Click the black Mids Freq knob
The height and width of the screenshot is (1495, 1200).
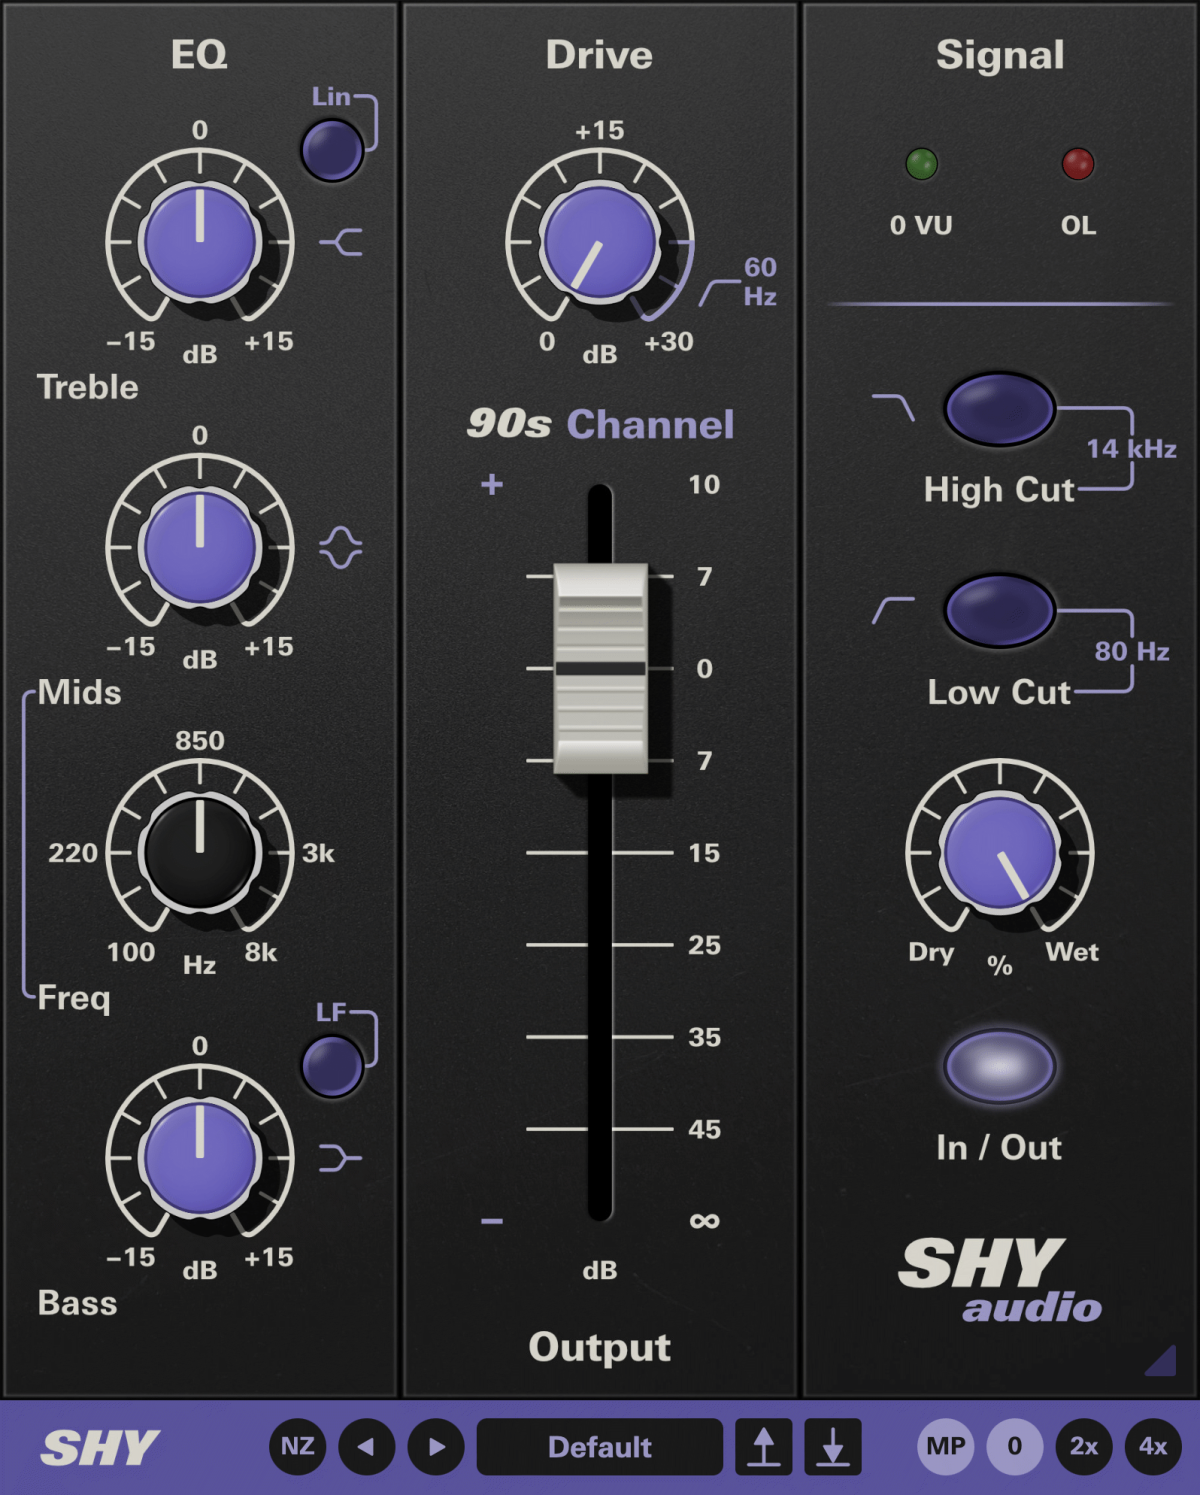click(x=200, y=852)
